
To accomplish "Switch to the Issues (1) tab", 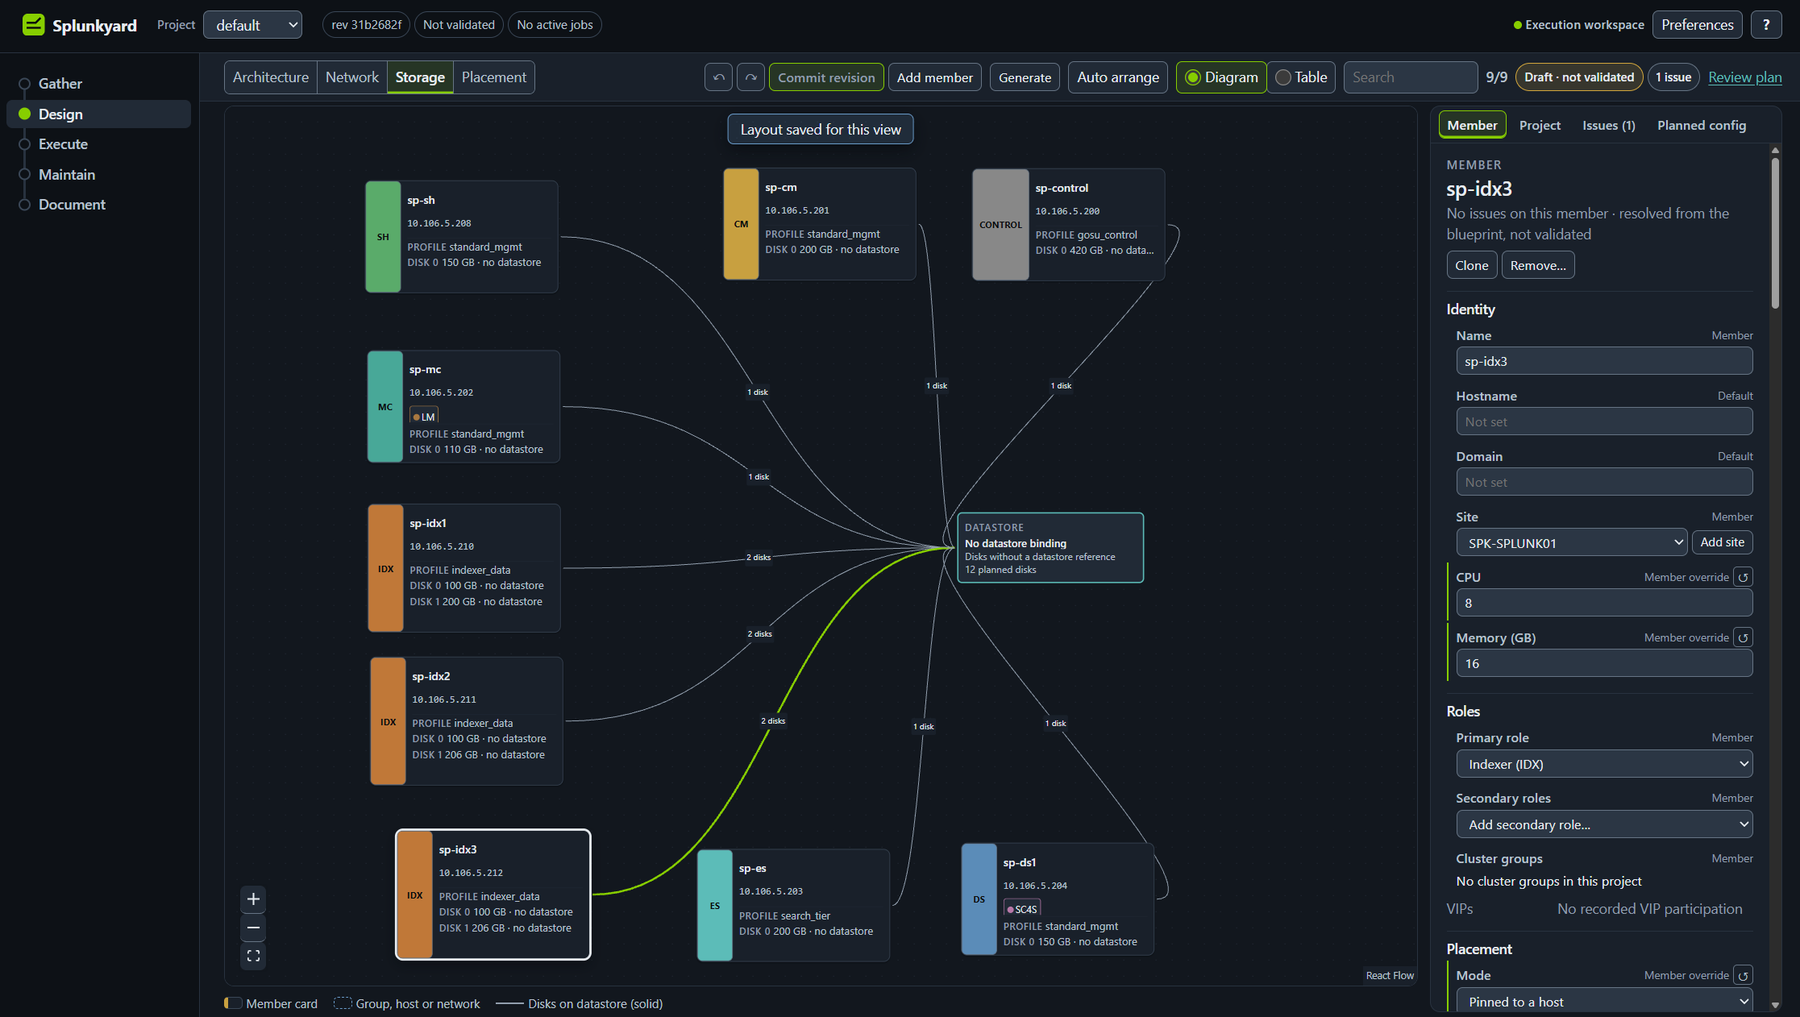I will click(1608, 125).
